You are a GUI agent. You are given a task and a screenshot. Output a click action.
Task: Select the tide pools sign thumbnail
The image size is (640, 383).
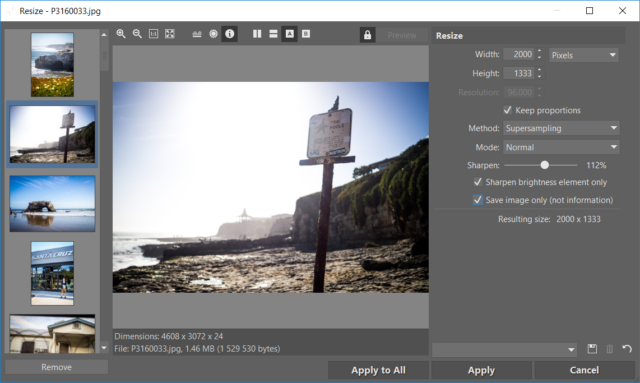(52, 134)
